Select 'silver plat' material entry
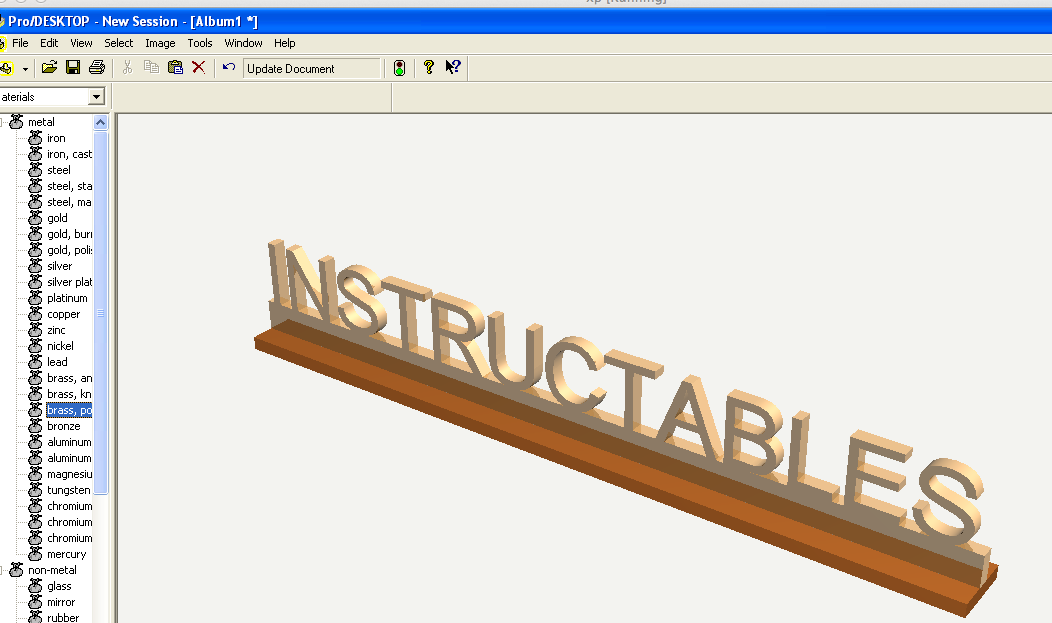1052x623 pixels. click(69, 282)
